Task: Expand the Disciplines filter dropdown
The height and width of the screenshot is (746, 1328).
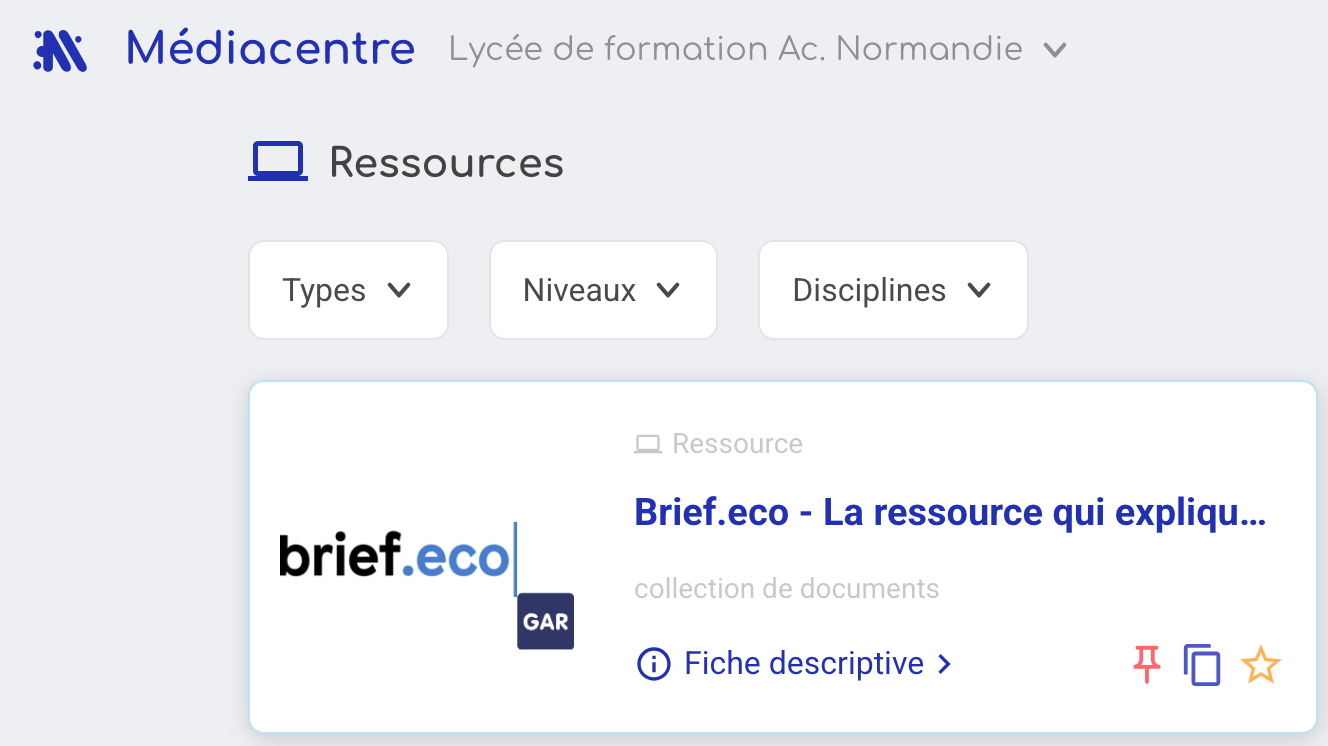Action: coord(892,291)
